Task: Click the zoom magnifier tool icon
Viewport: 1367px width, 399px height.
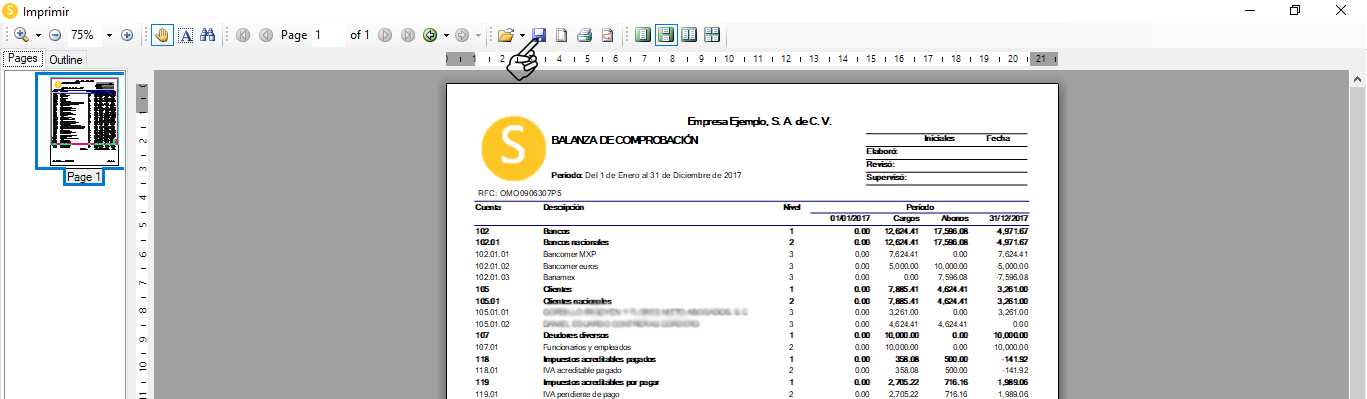Action: click(x=21, y=35)
